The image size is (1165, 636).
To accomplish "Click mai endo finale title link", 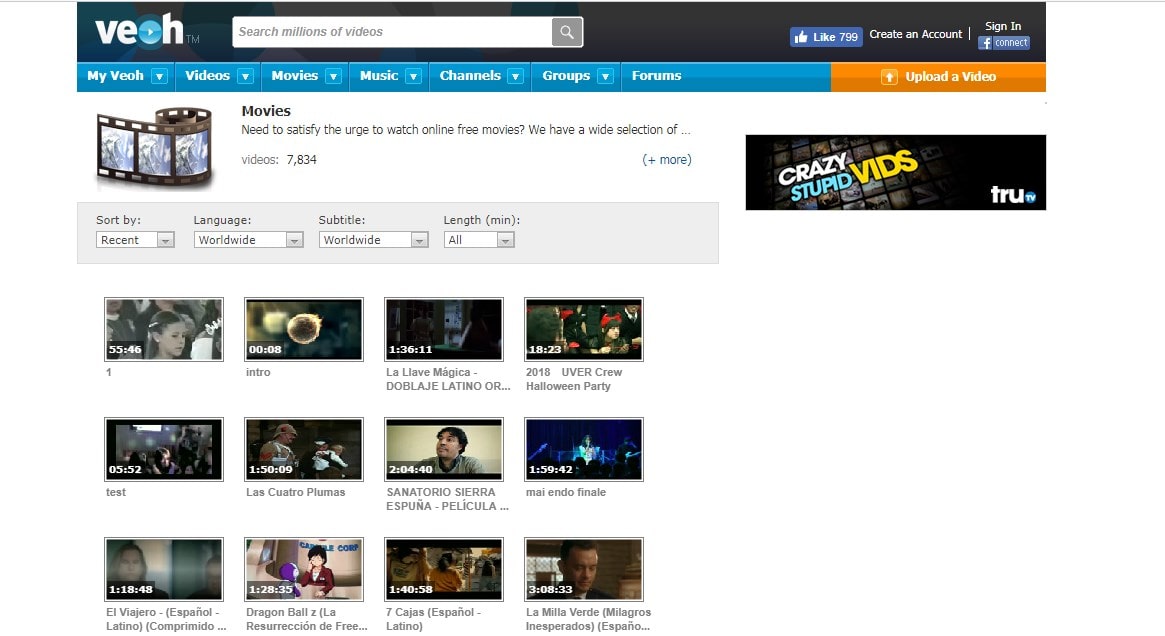I will (566, 493).
